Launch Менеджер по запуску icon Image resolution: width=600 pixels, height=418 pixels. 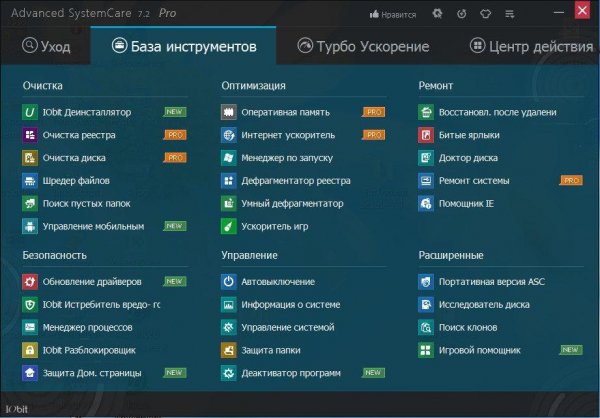229,158
